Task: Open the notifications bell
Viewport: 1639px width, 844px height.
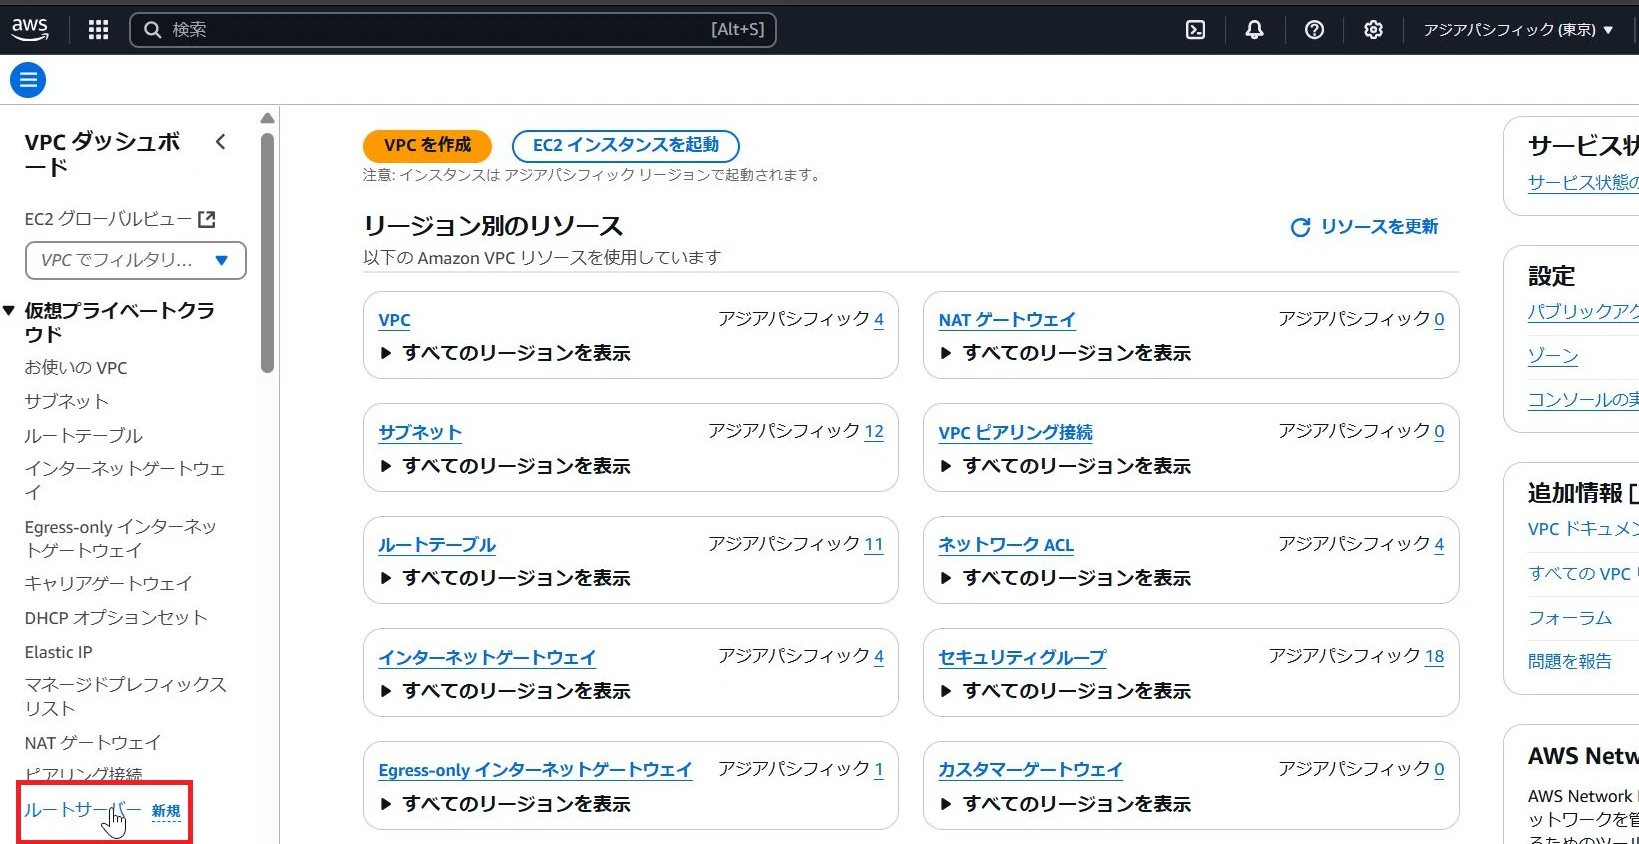Action: point(1254,30)
